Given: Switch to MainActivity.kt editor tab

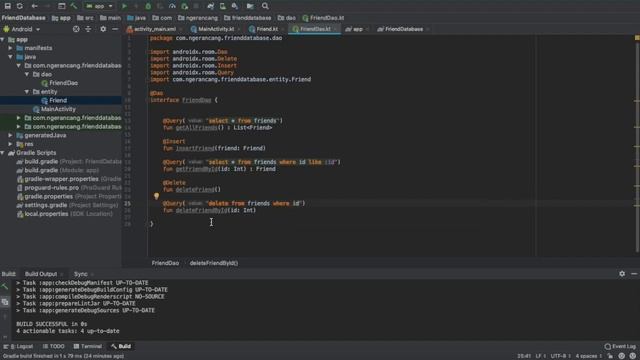Looking at the screenshot, I should point(216,29).
